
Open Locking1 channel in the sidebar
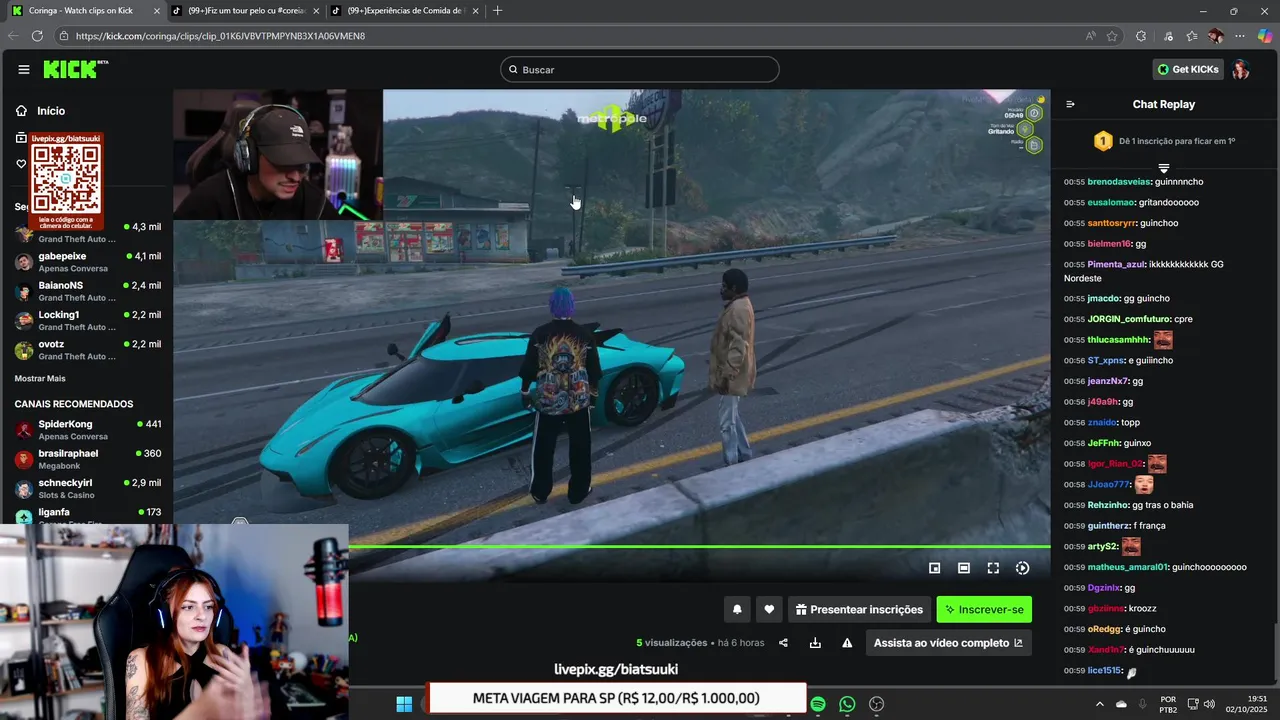click(88, 320)
